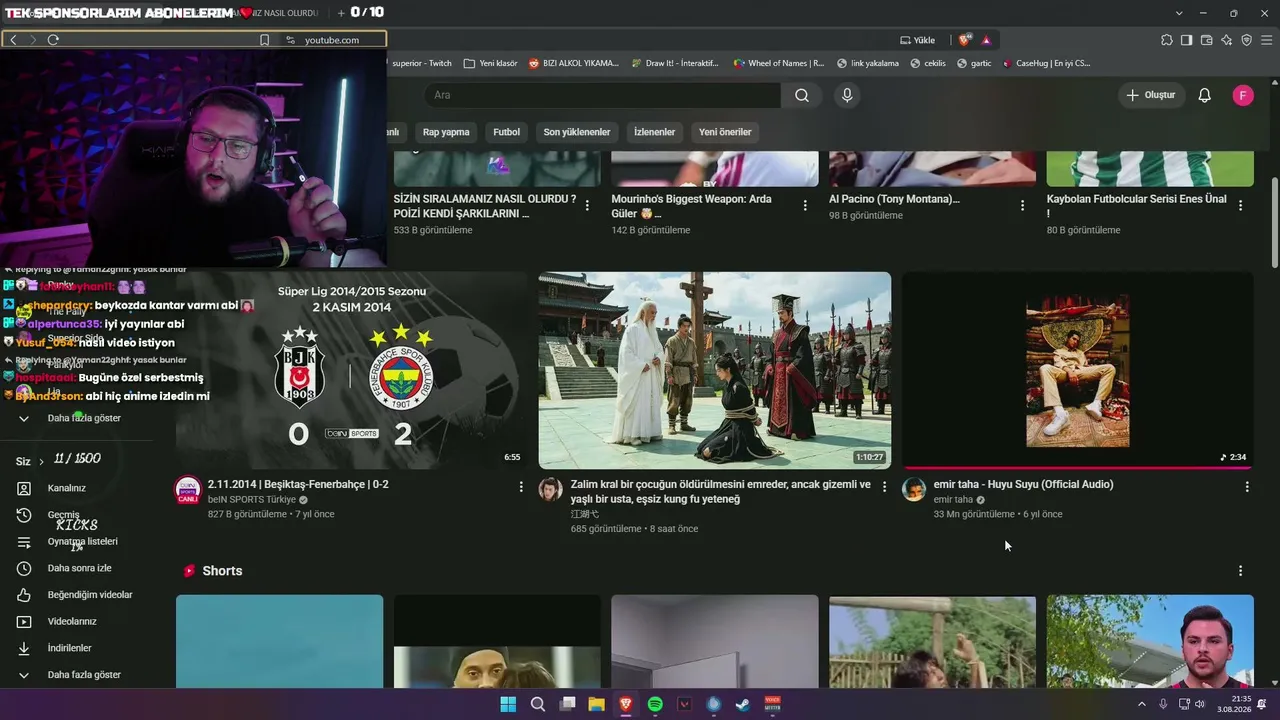The image size is (1280, 720).
Task: Open the account avatar menu
Action: (x=1243, y=95)
